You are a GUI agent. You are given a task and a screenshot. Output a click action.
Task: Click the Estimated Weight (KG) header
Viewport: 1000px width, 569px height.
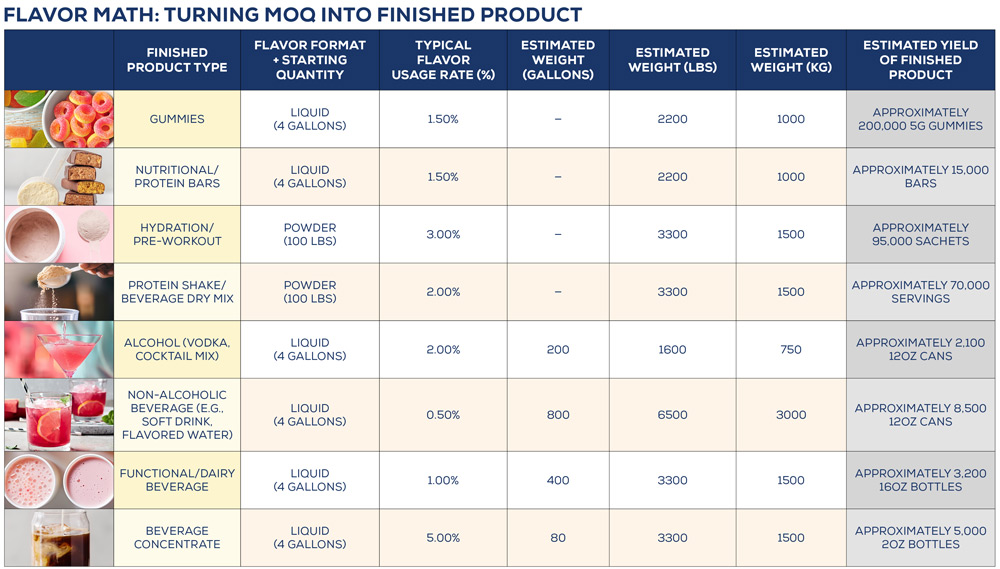click(791, 60)
